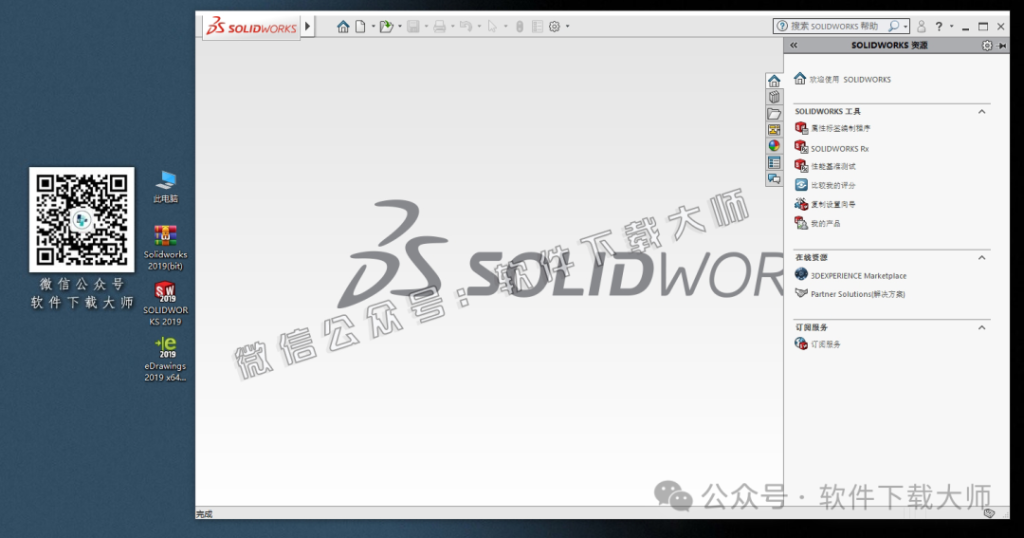Collapse section containing 3DEXPERIENCE Marketplace
Image resolution: width=1024 pixels, height=538 pixels.
pyautogui.click(x=982, y=258)
